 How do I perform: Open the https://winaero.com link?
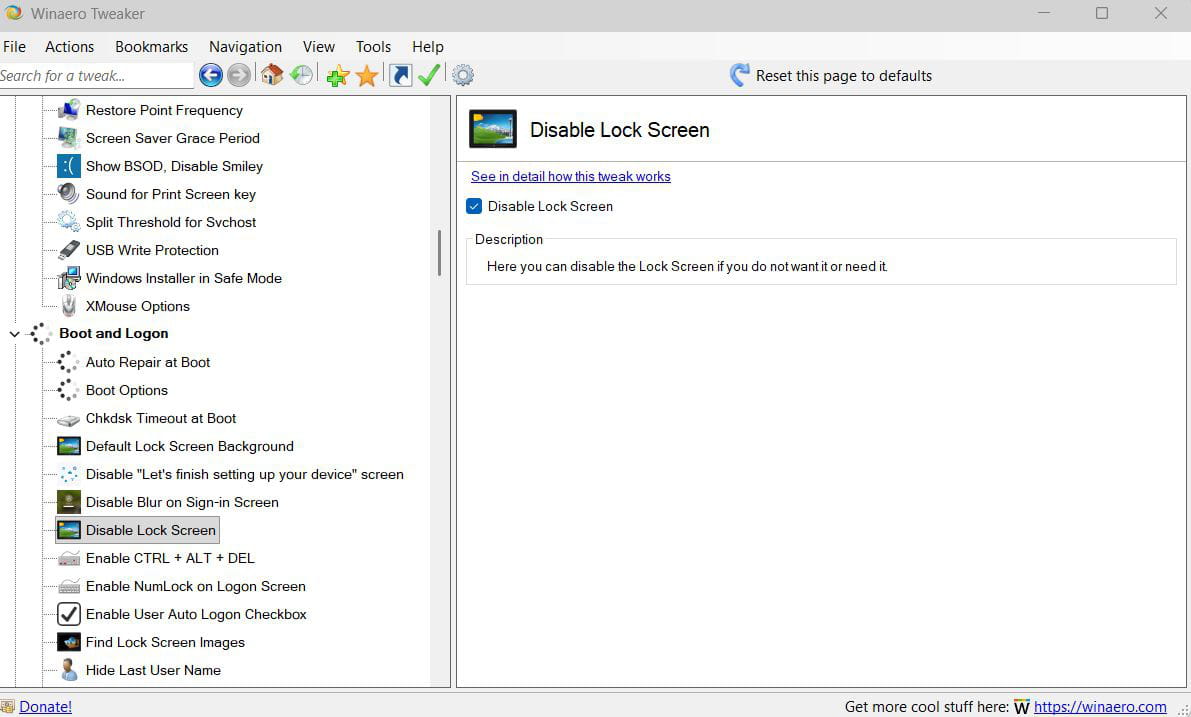click(1100, 706)
